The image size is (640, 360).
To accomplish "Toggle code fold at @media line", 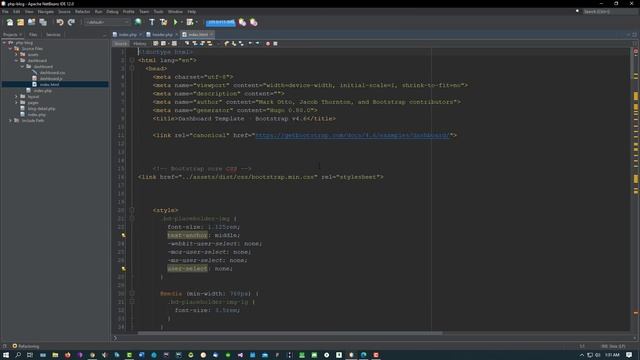I will 132,293.
